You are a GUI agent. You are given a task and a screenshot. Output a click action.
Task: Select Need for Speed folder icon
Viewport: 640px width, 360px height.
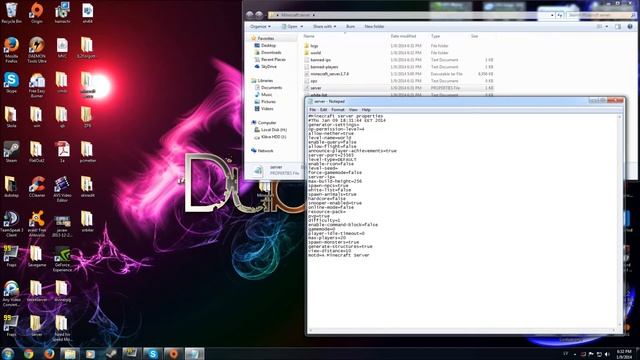62,328
